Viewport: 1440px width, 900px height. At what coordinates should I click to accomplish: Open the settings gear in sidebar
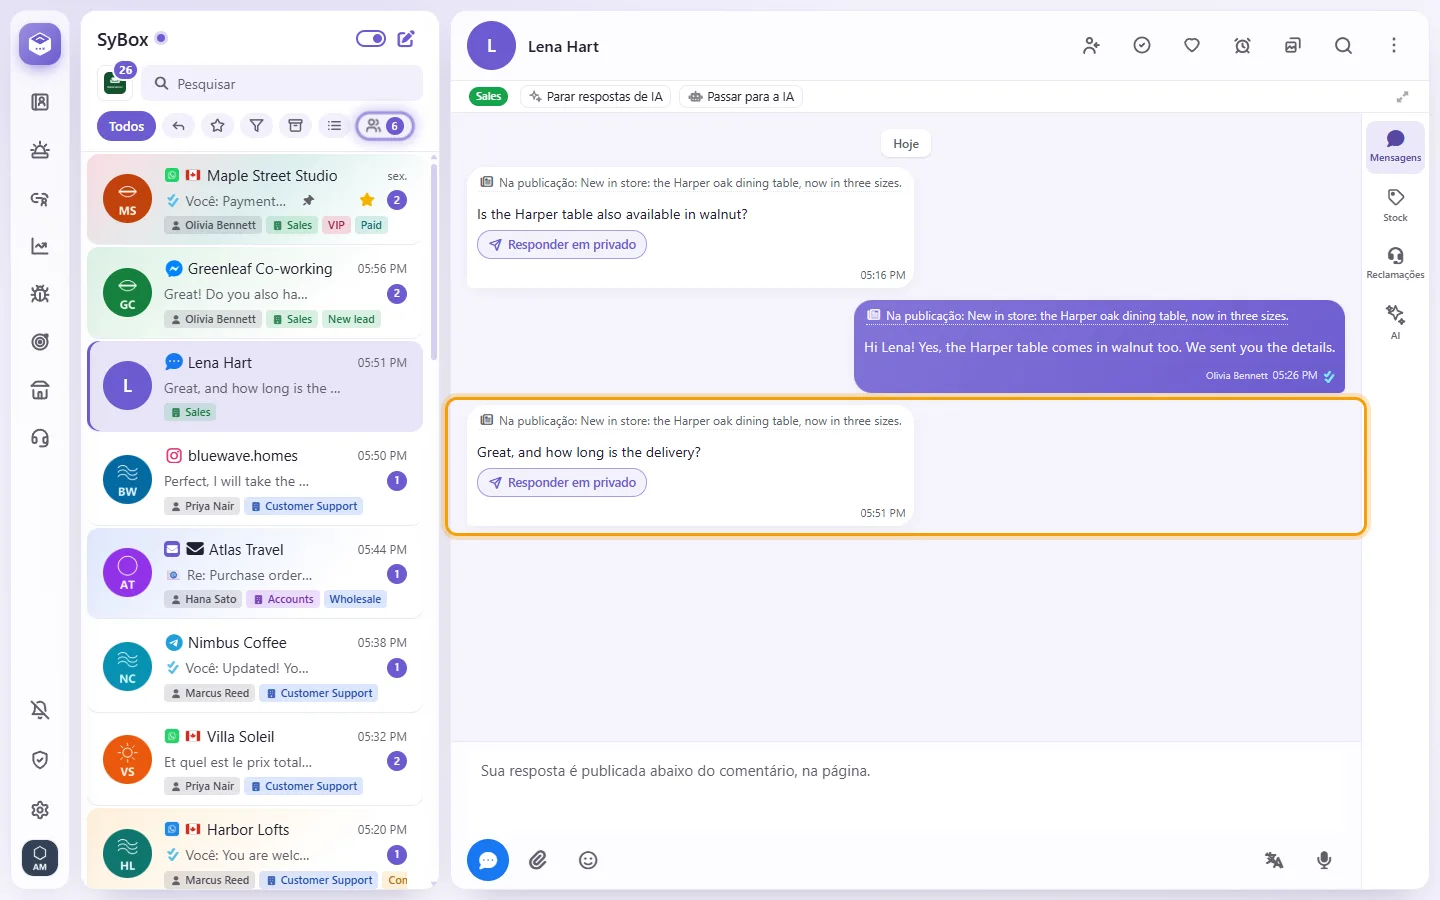[40, 810]
